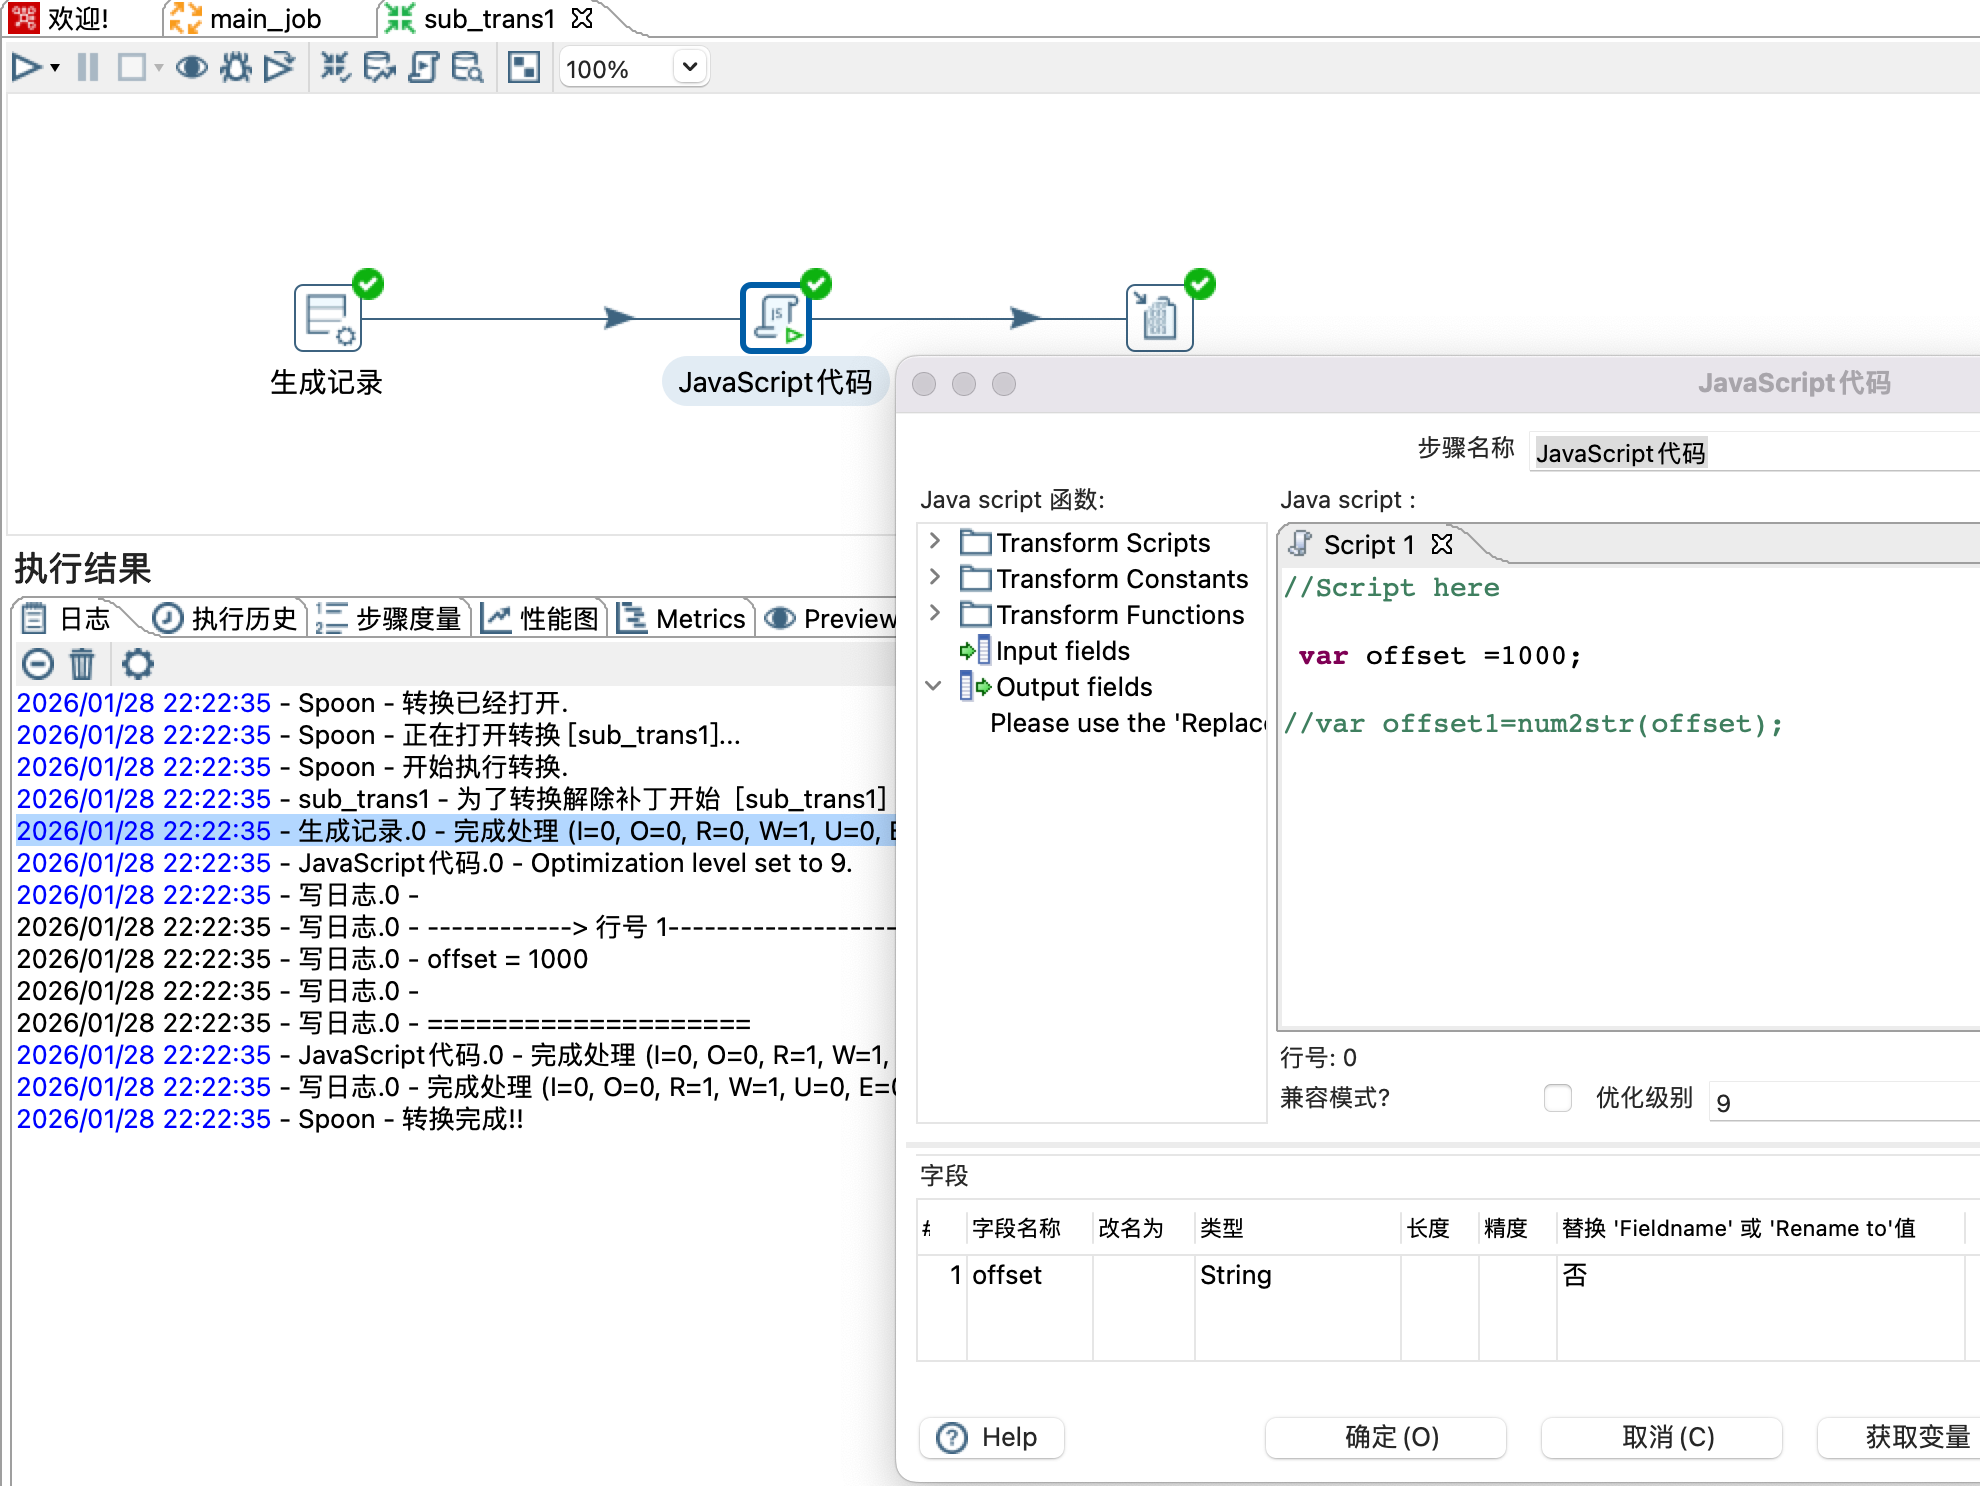
Task: Click the Debug transformation bug icon
Action: pos(236,68)
